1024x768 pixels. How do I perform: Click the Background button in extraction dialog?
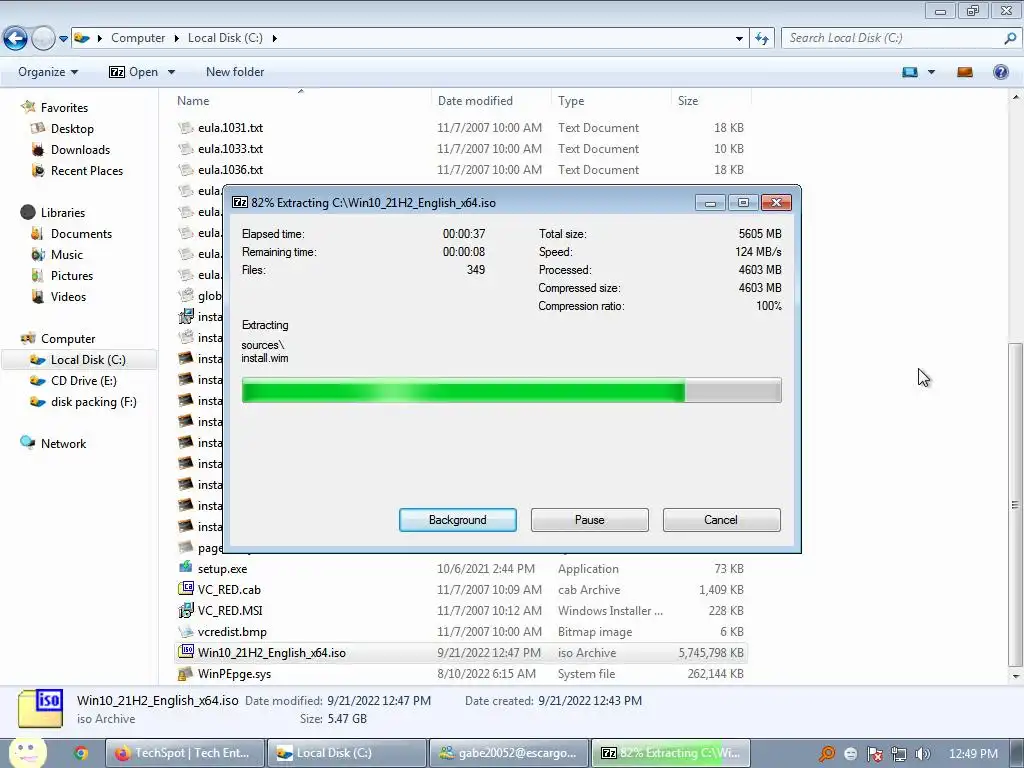point(457,520)
